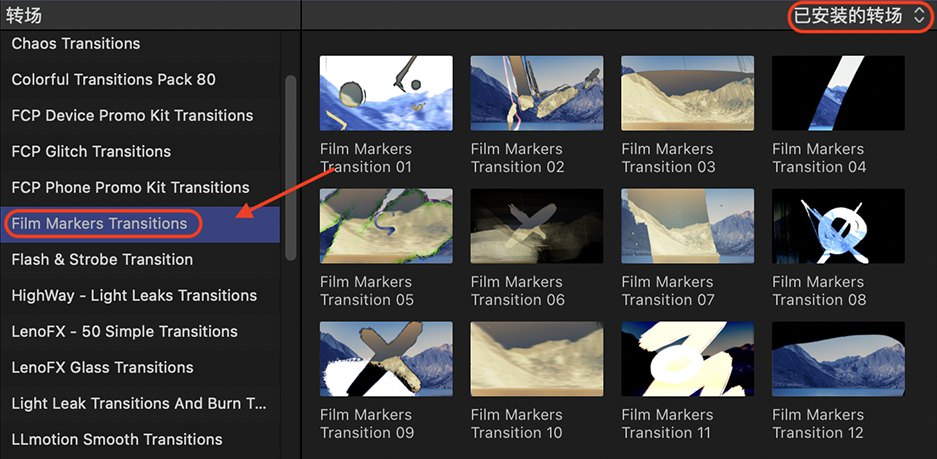The width and height of the screenshot is (937, 459).
Task: Click Film Markers Transition 12 thumbnail
Action: [x=838, y=359]
